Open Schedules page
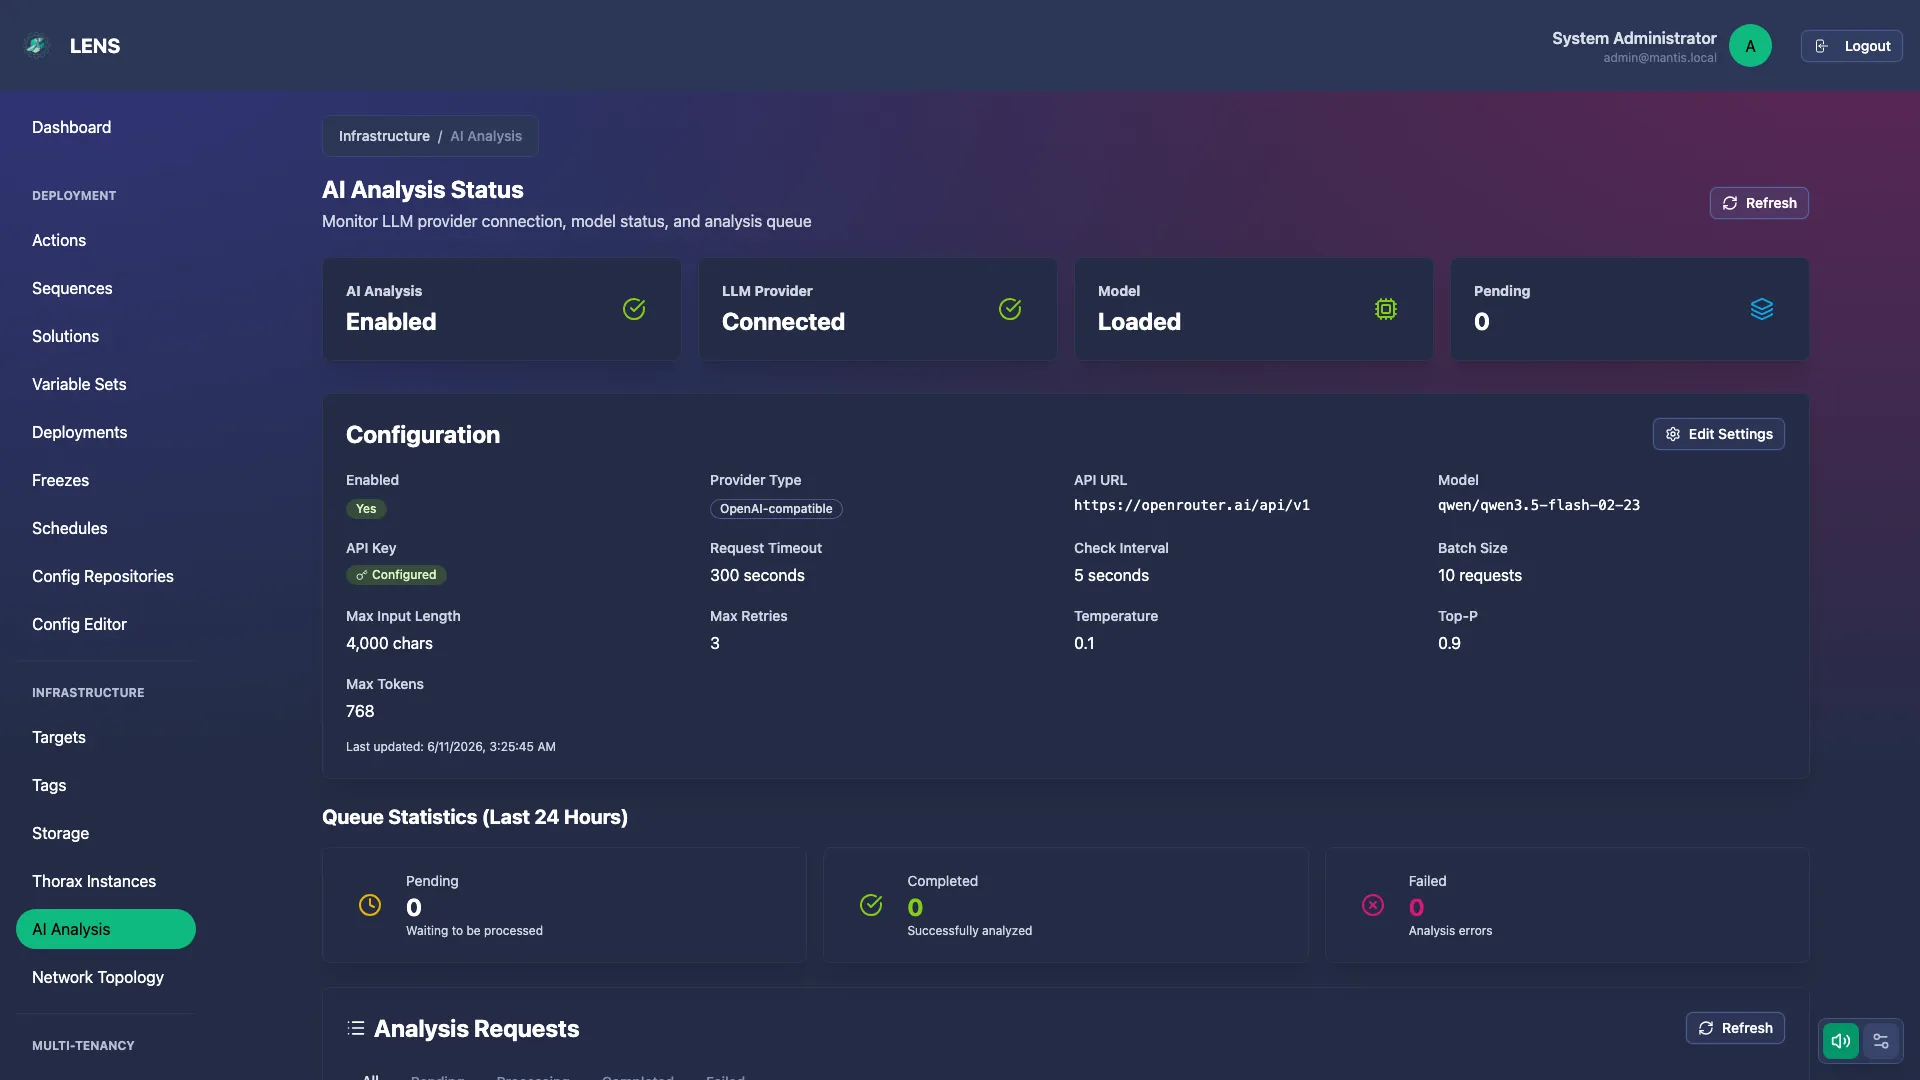 (x=70, y=528)
